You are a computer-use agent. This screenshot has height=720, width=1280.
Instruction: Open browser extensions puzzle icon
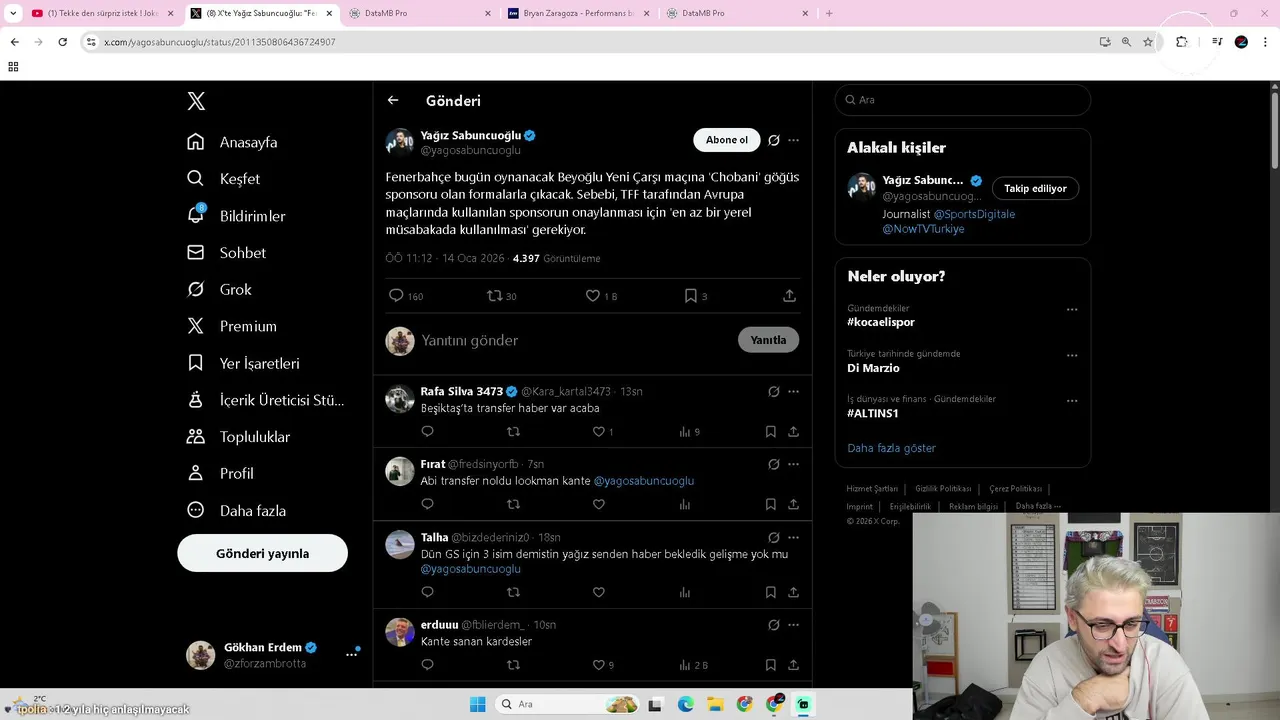tap(1182, 42)
